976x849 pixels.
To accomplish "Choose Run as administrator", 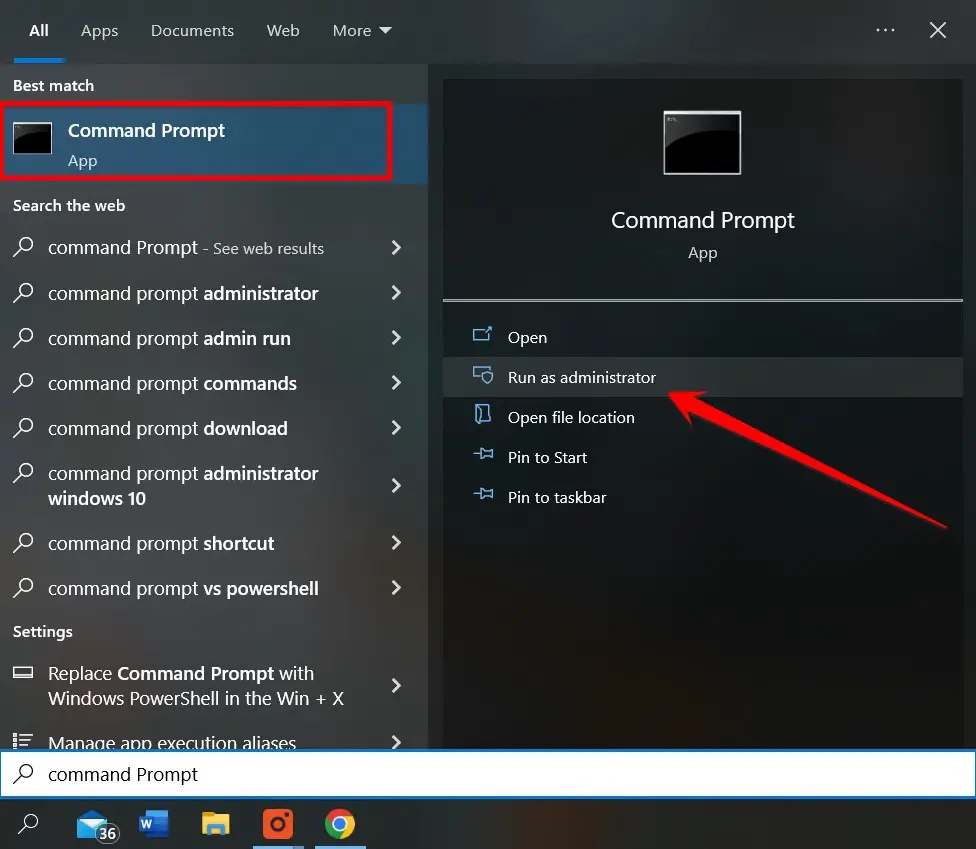I will point(703,377).
